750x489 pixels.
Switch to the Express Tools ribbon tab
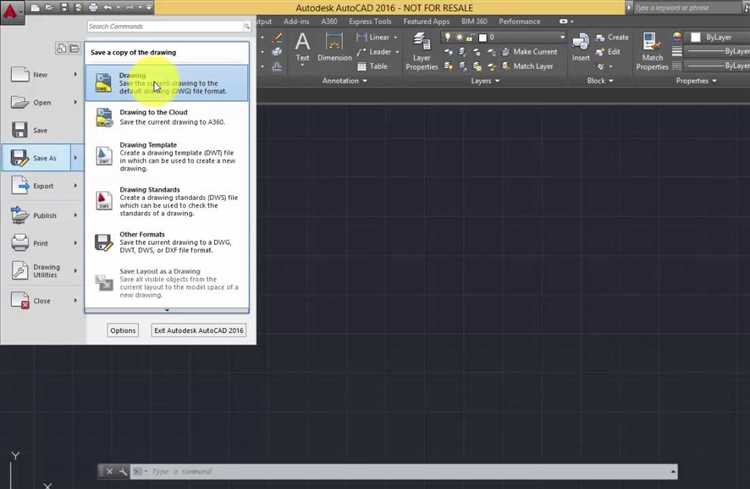369,21
